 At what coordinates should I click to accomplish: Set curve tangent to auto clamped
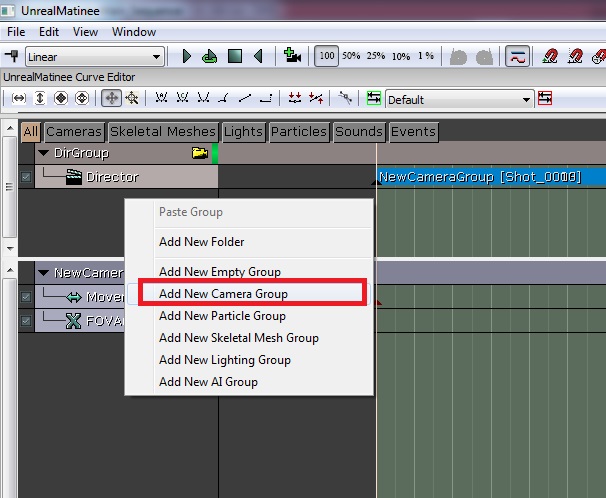tap(182, 98)
